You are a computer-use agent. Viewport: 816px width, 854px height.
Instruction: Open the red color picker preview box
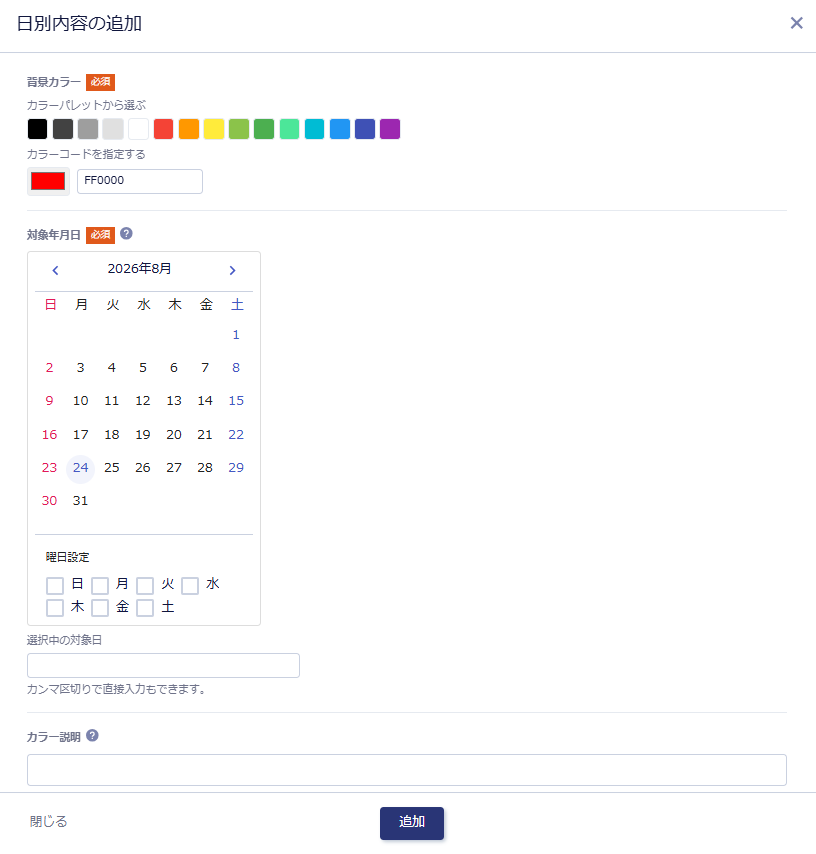[x=48, y=181]
